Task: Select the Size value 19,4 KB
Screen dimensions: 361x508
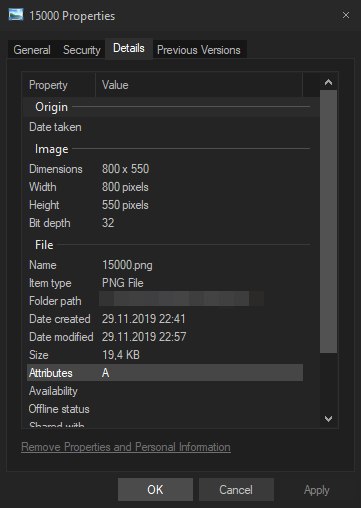Action: tap(121, 355)
